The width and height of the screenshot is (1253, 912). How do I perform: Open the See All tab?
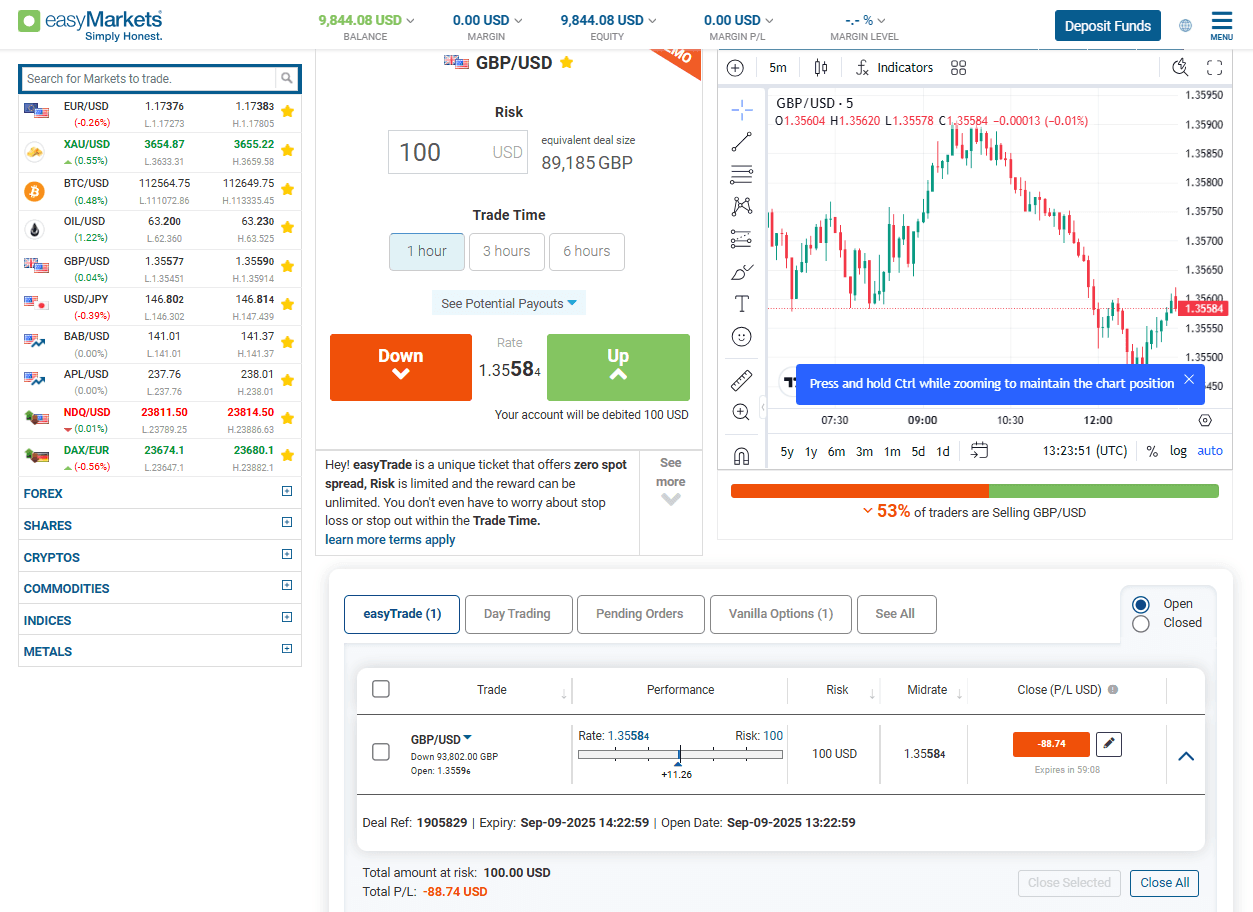click(896, 614)
